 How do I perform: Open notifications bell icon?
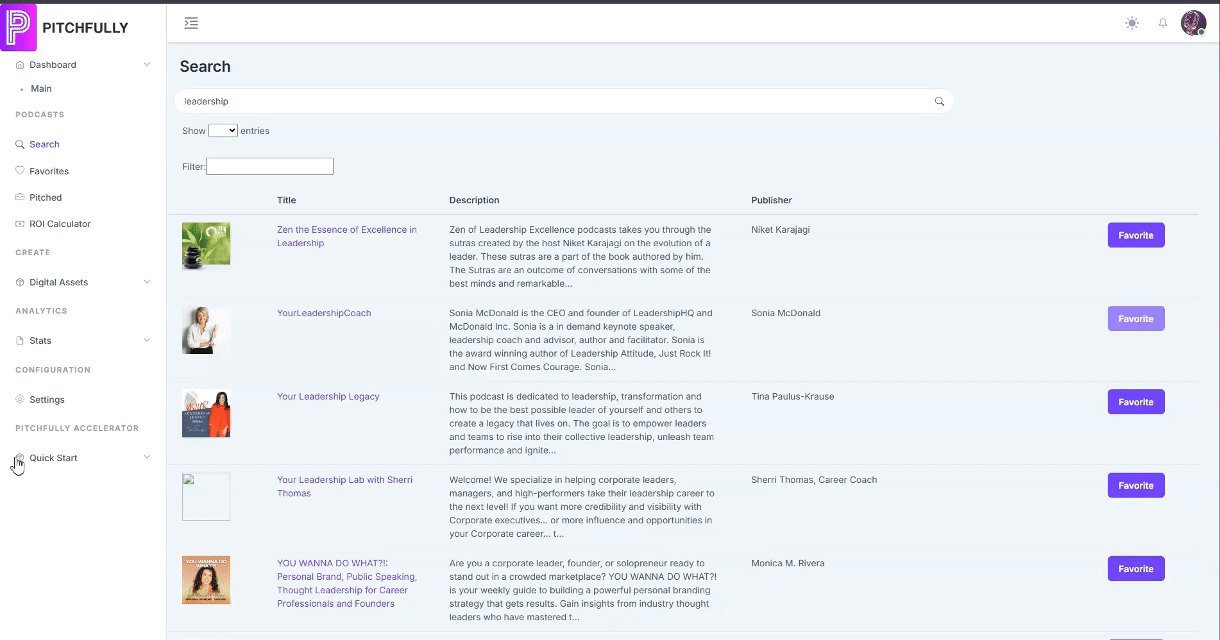[x=1163, y=23]
